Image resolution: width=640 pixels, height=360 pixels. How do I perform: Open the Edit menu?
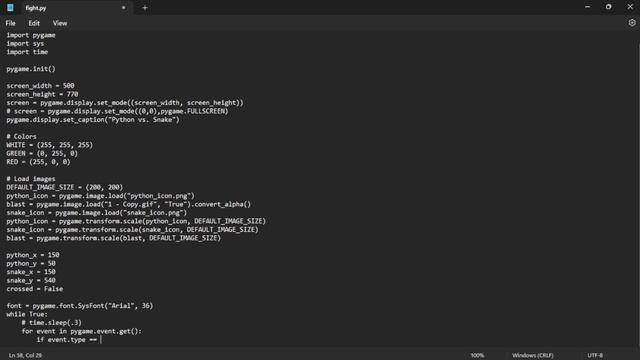coord(34,23)
